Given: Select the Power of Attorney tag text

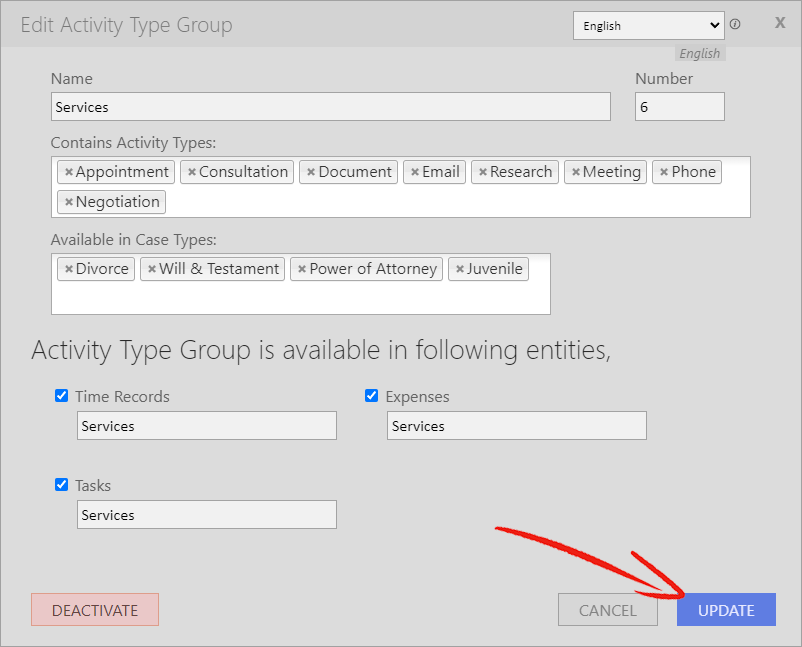Looking at the screenshot, I should coord(373,269).
